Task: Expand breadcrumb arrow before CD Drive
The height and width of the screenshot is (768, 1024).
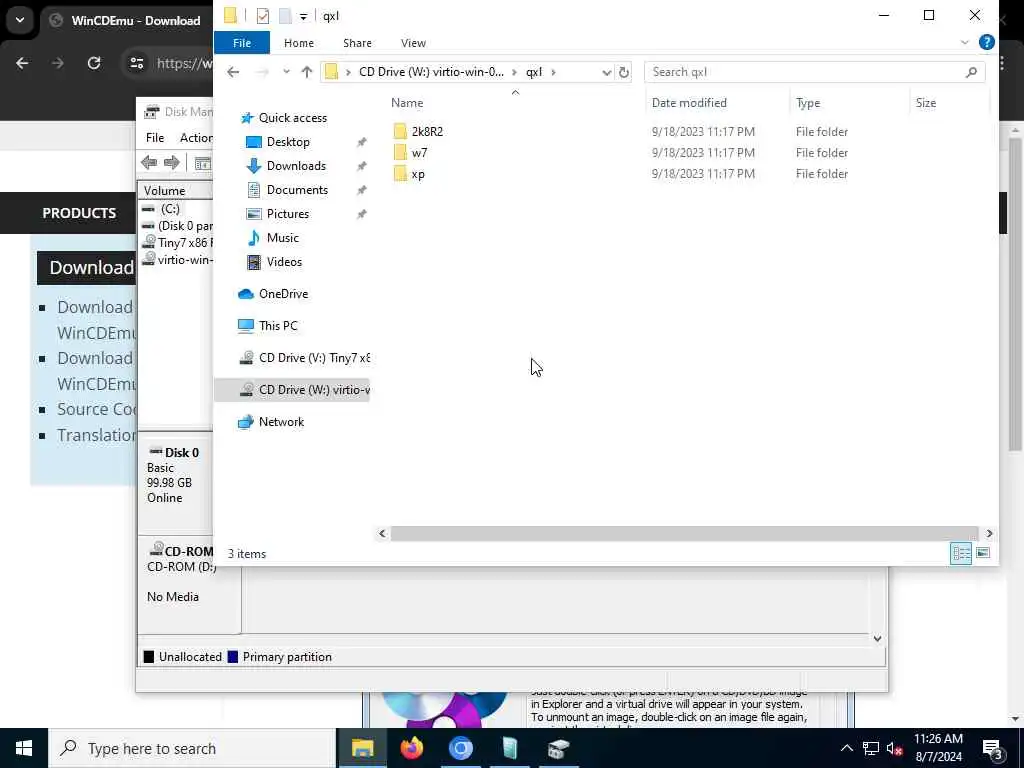Action: point(348,72)
